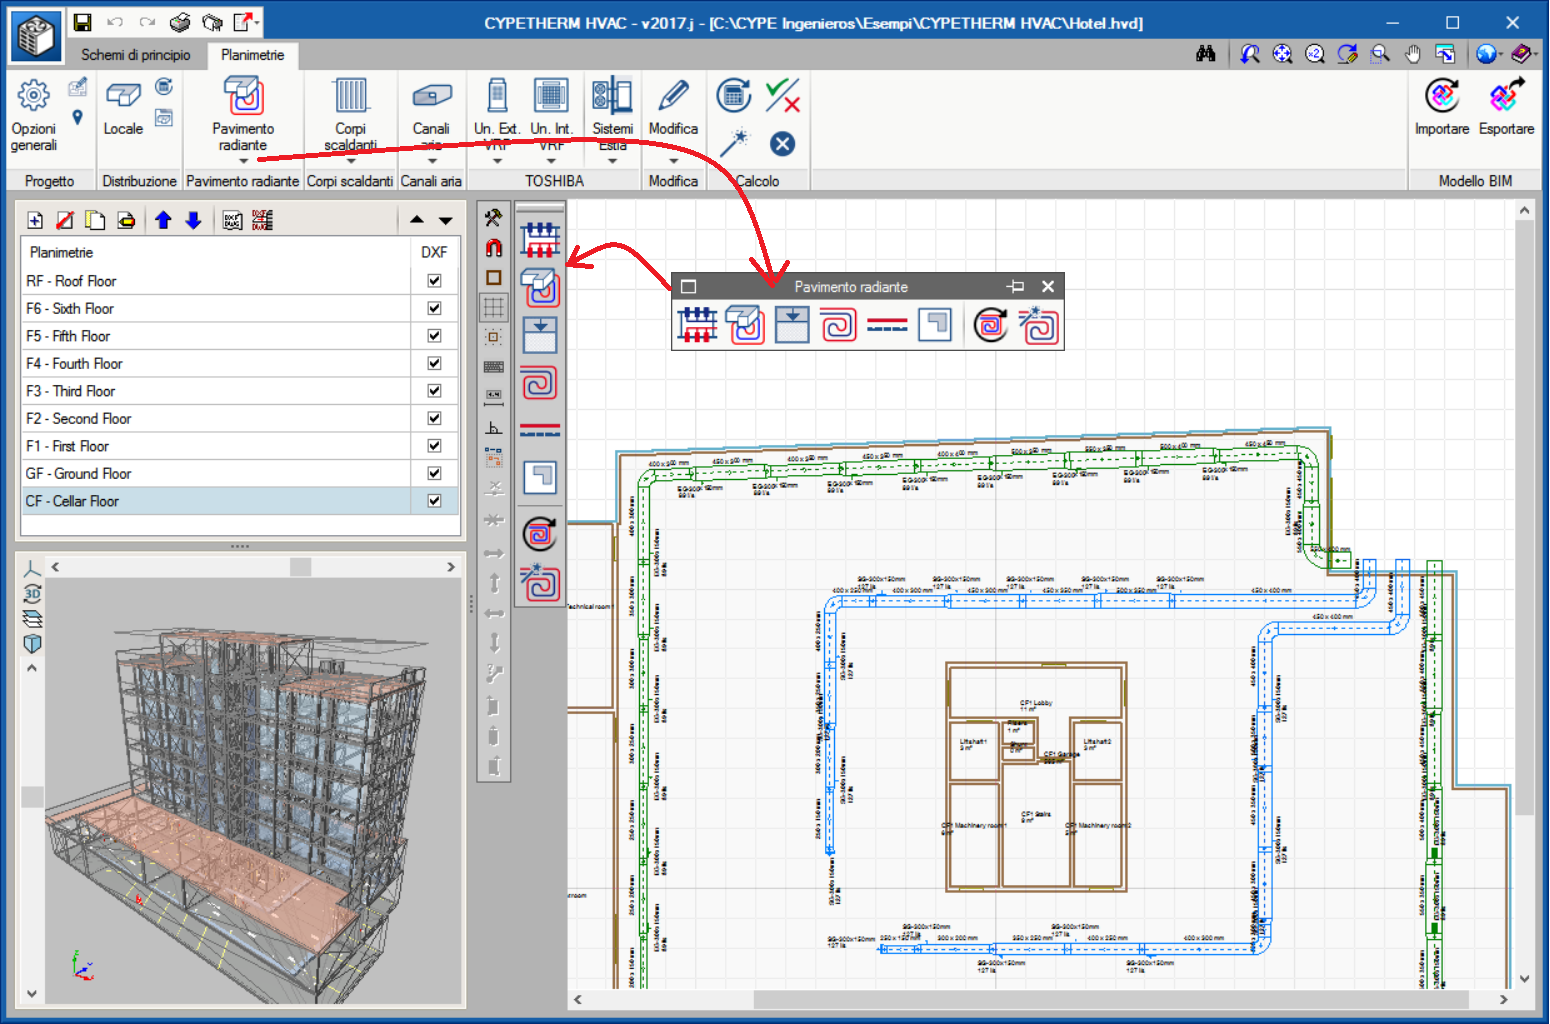The width and height of the screenshot is (1550, 1024).
Task: Click the blue circle X icon in Calcolo
Action: (x=782, y=144)
